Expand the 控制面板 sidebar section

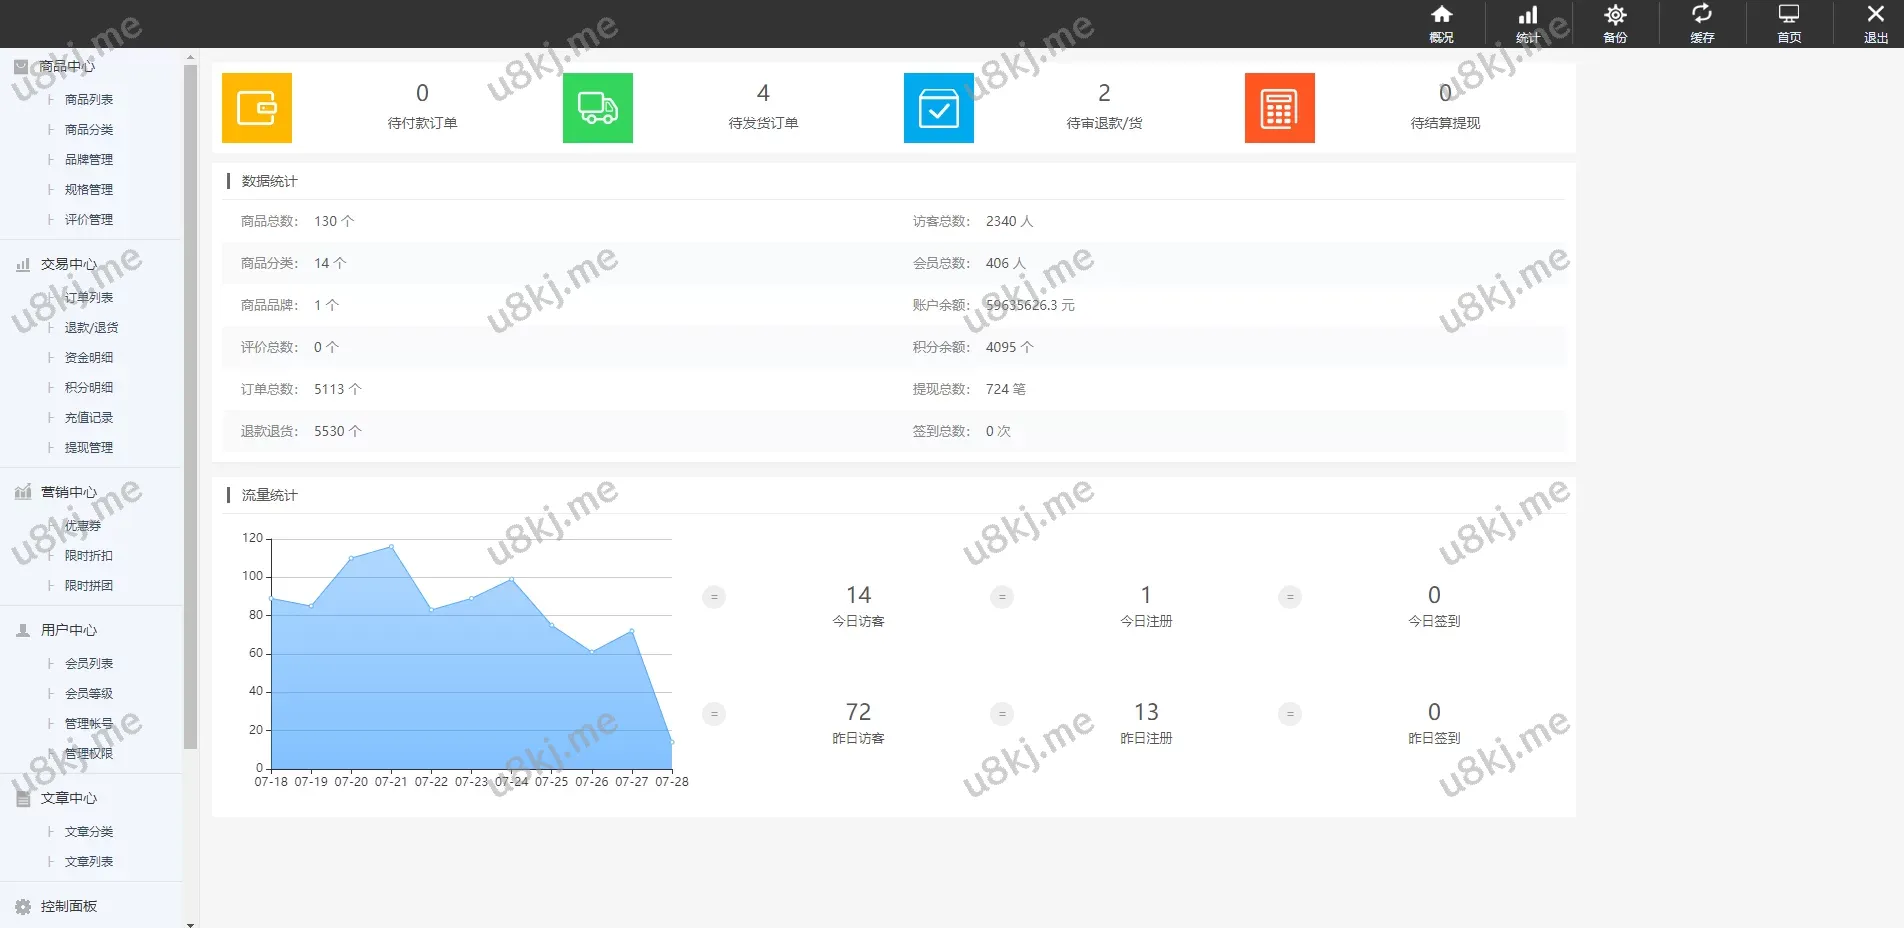click(68, 906)
